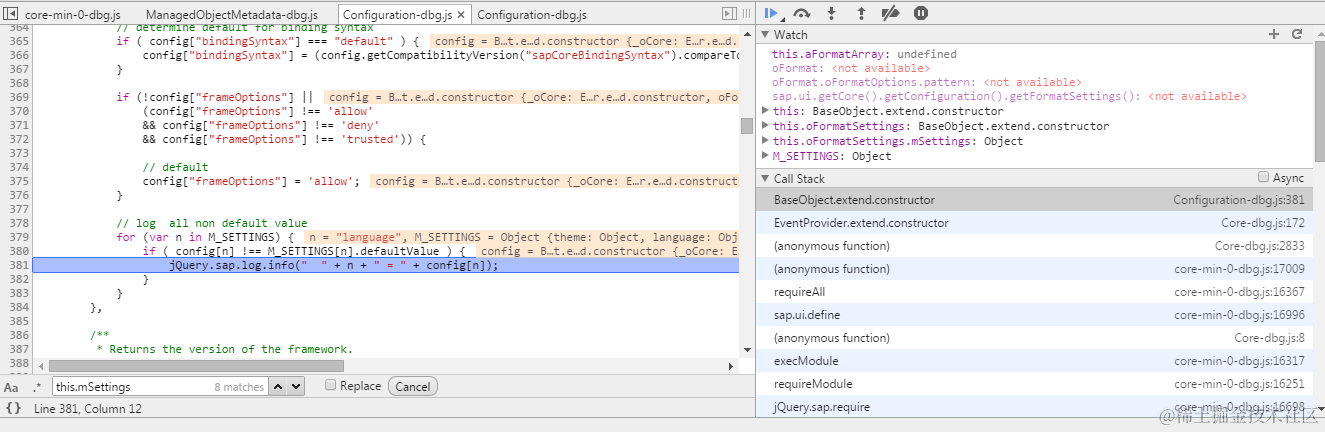Switch to core-min-0-dbg.js tab
The width and height of the screenshot is (1325, 432).
[x=74, y=15]
